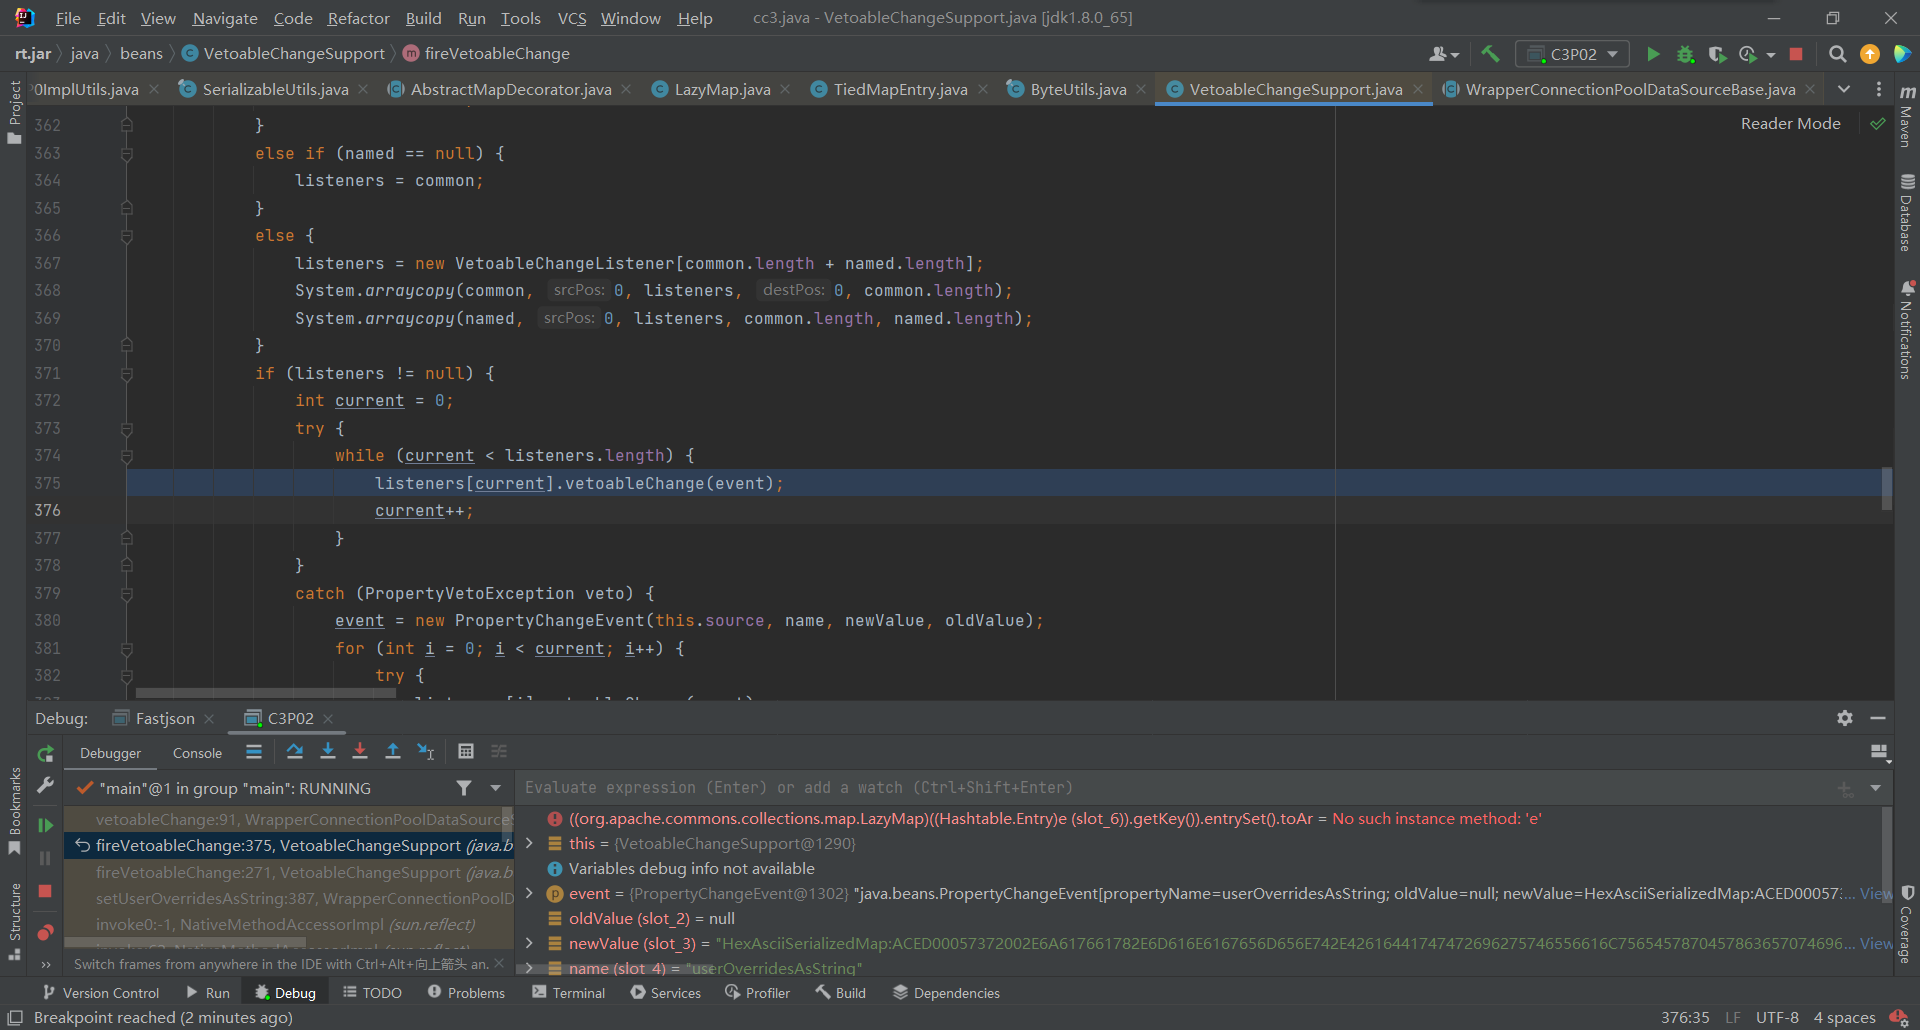Close VetoableChangeSupport.java tab
This screenshot has width=1920, height=1030.
click(x=1418, y=89)
